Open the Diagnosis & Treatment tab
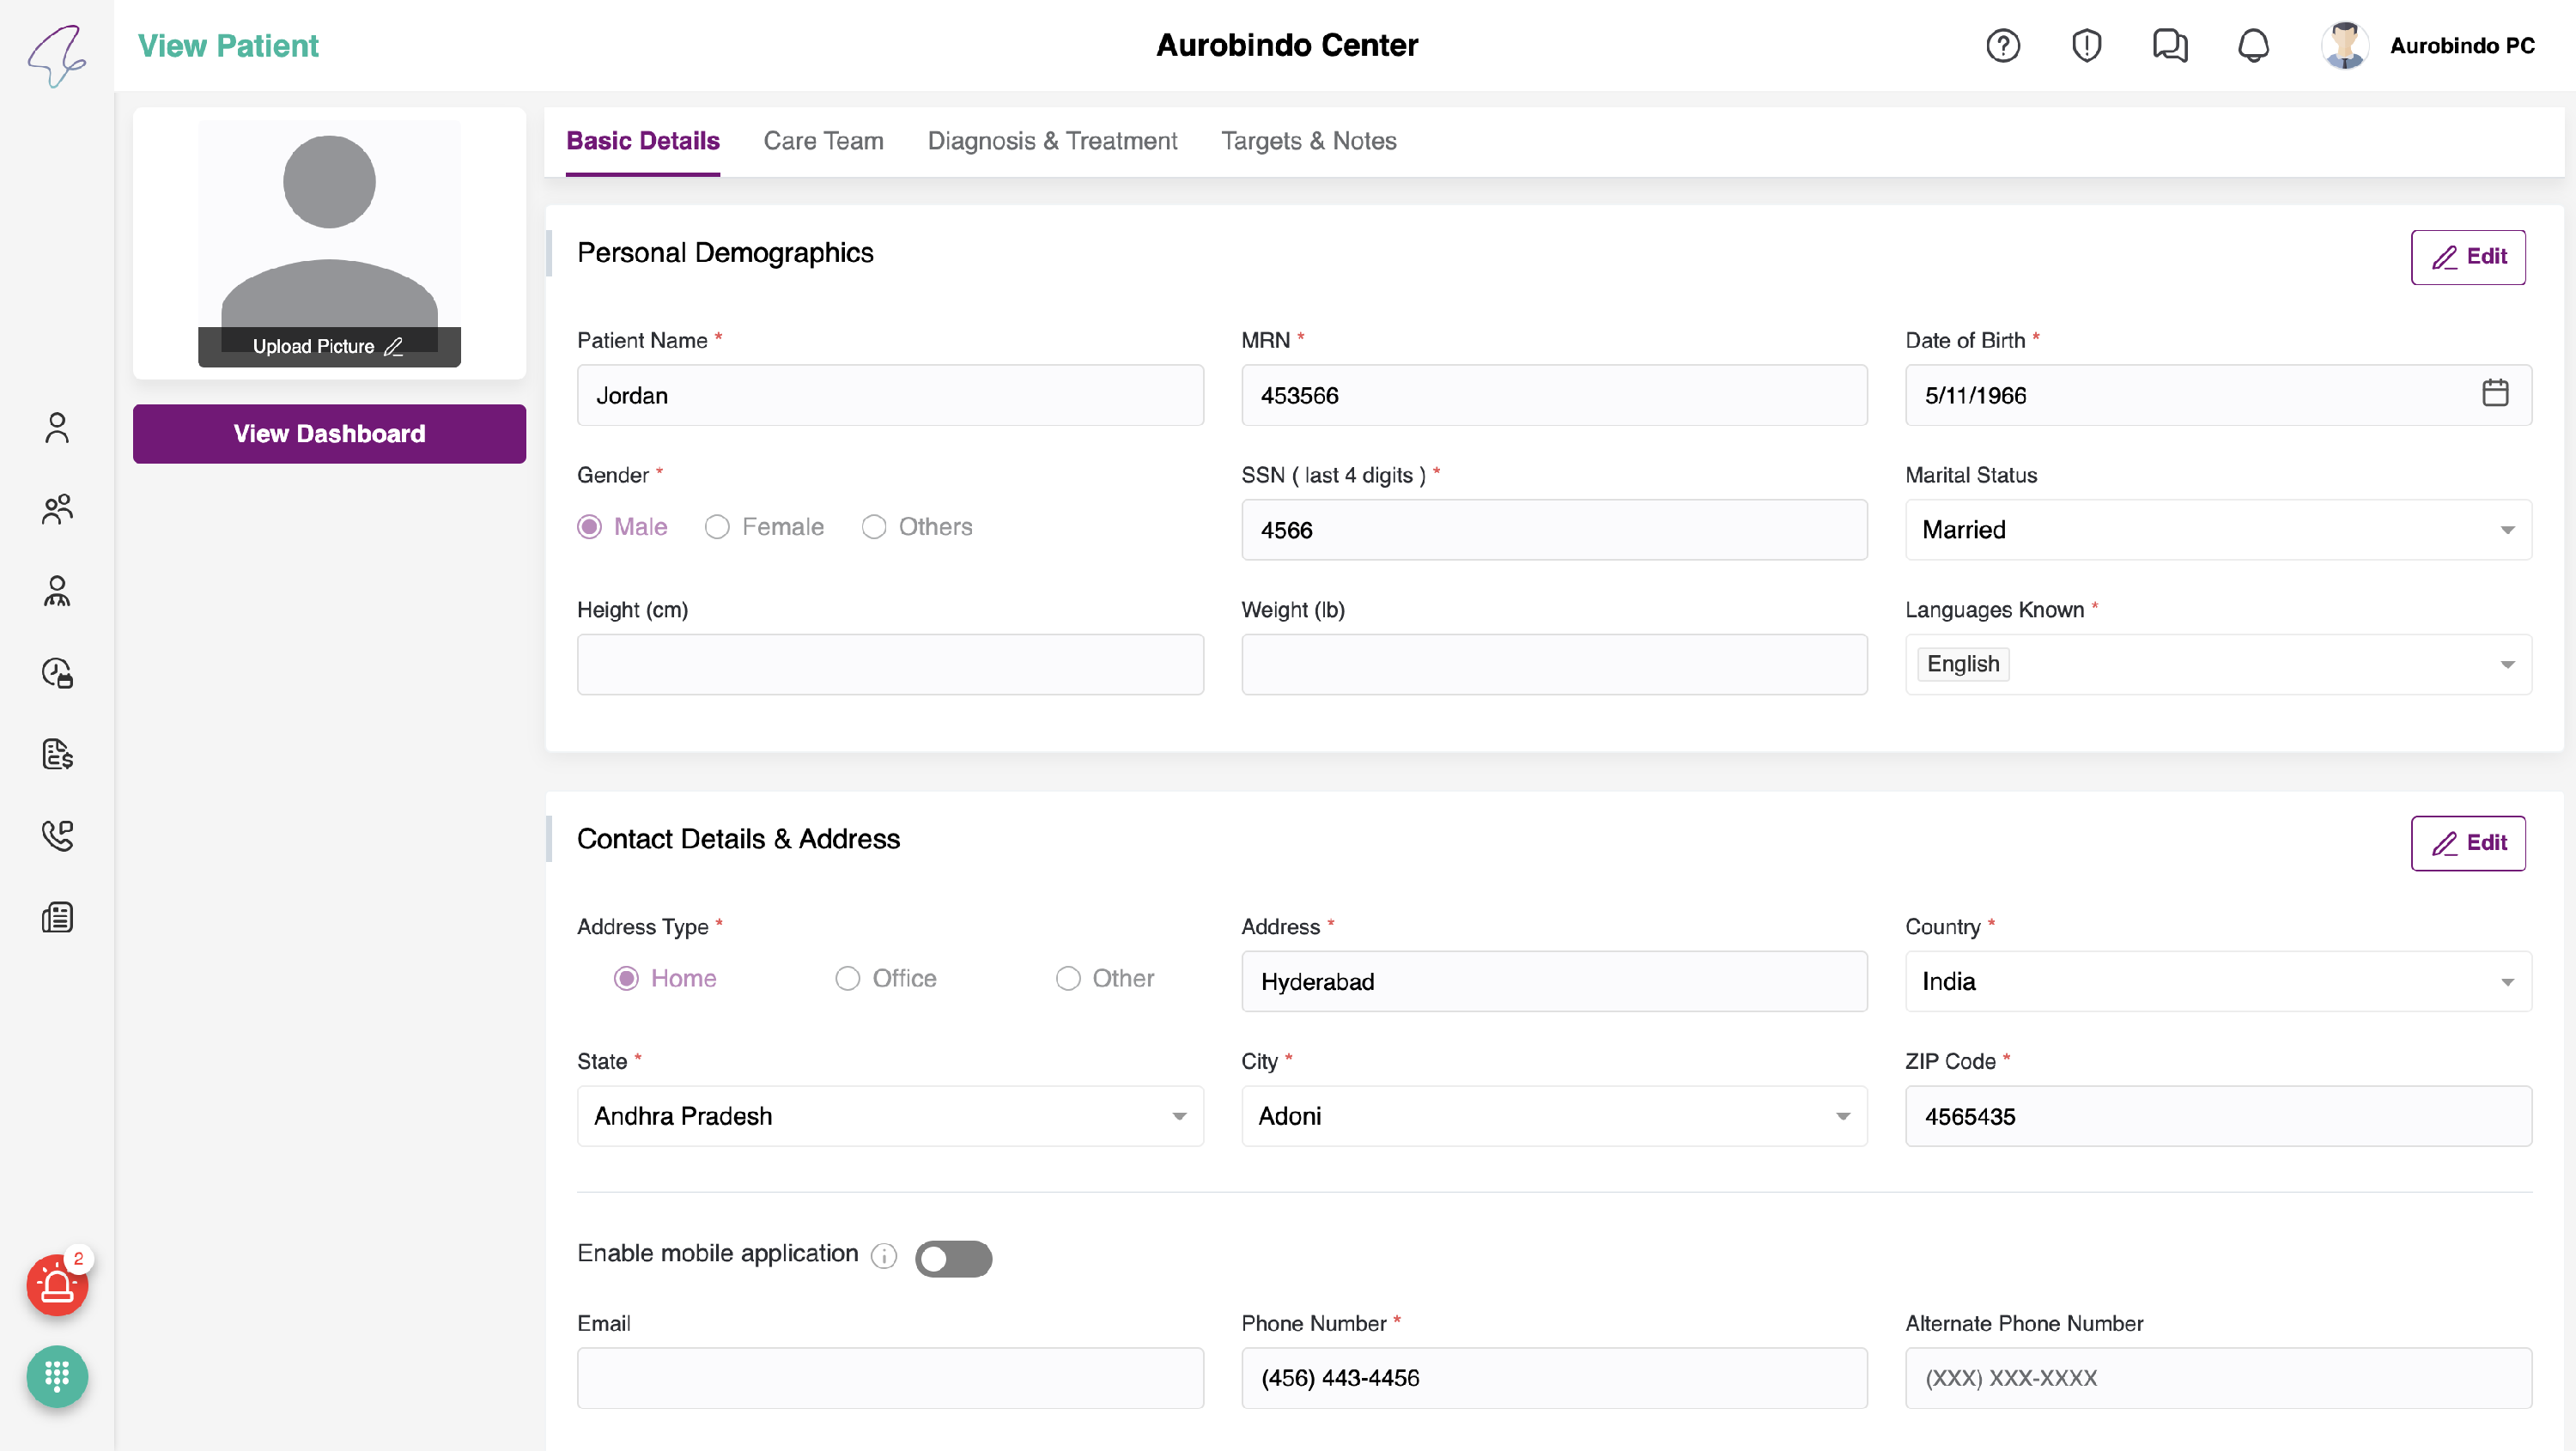Viewport: 2576px width, 1451px height. click(1052, 141)
